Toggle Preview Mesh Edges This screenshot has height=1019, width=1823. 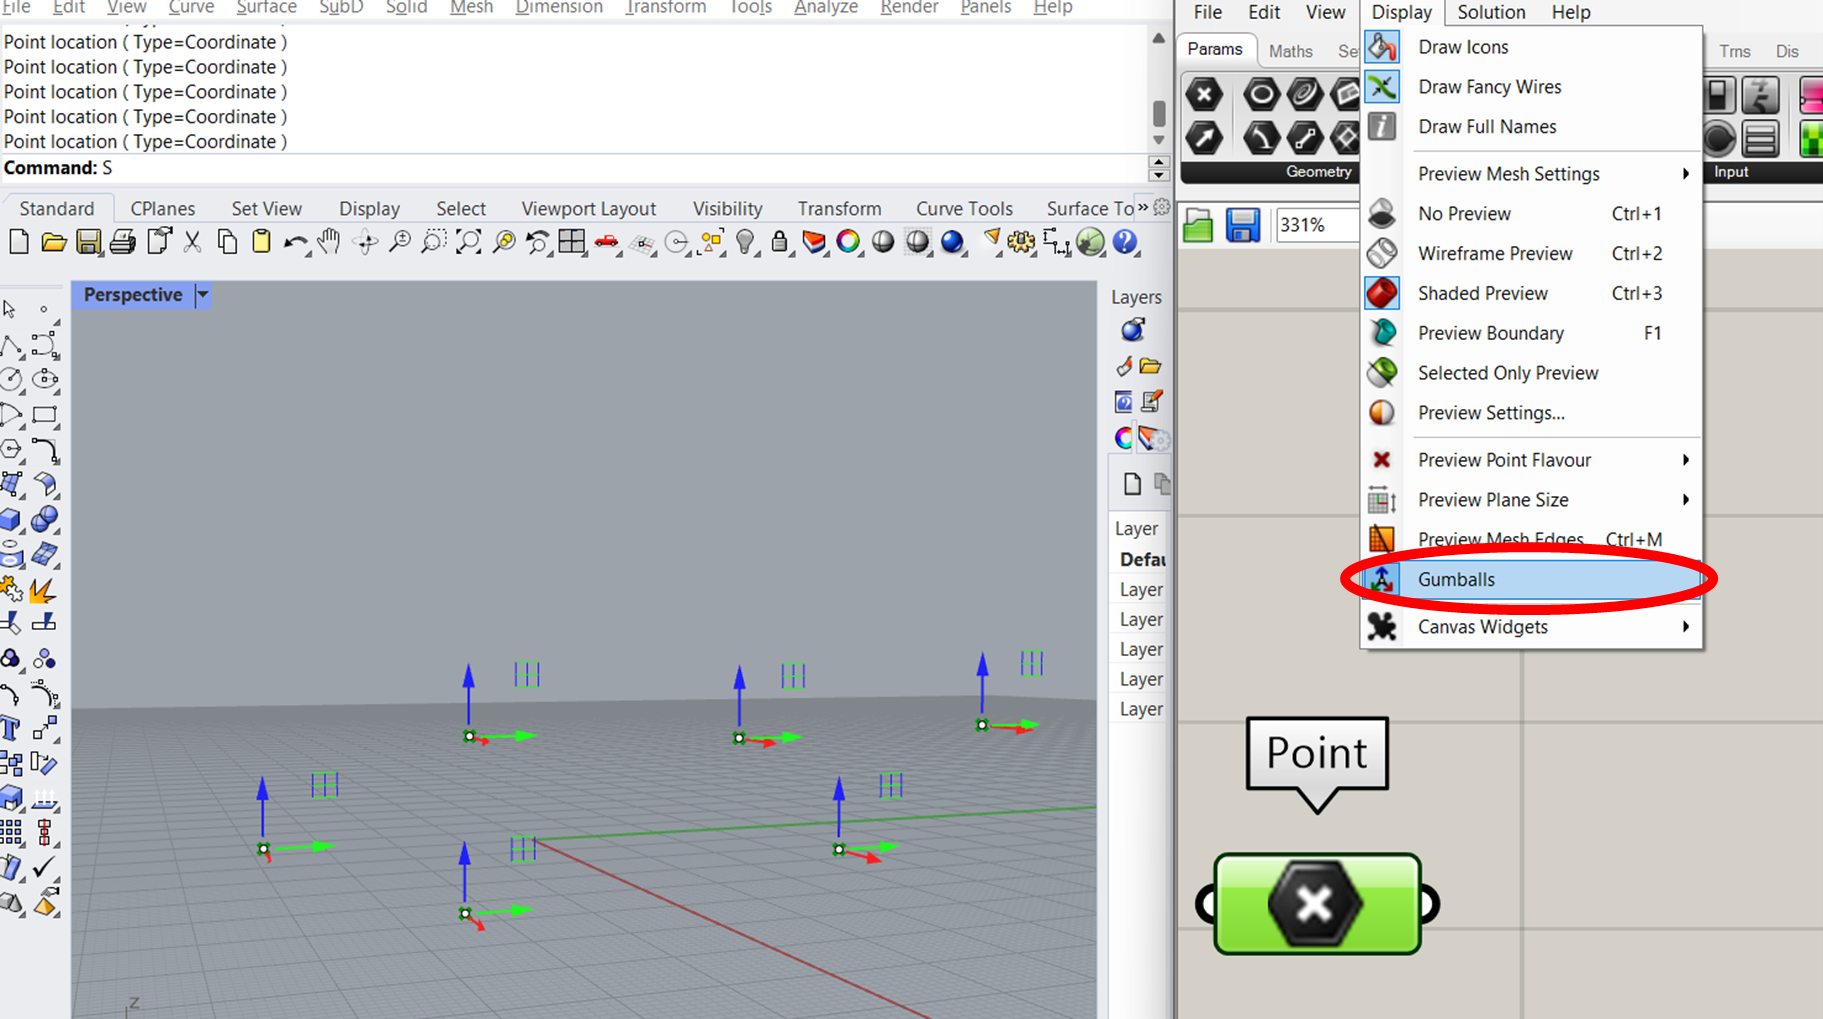(x=1531, y=540)
